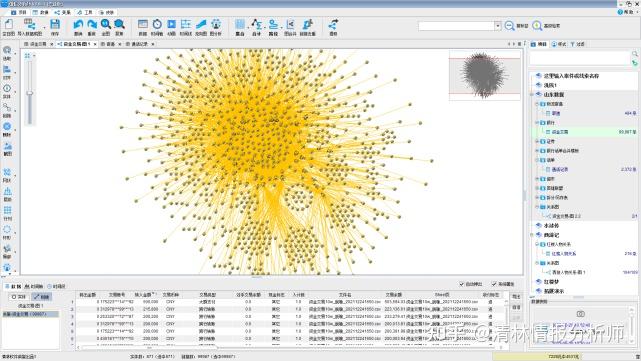Click the green icon below right panel magnifier
Viewport: 641px width, 361px height.
(x=634, y=63)
